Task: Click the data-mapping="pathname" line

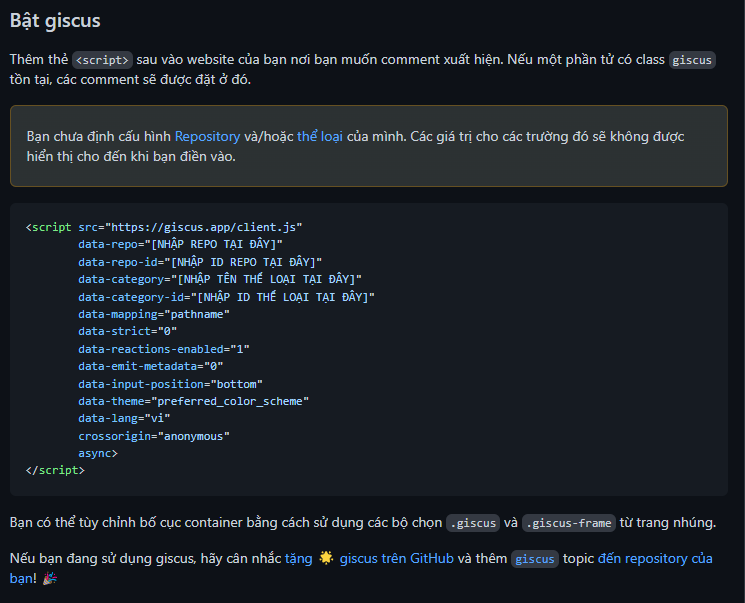Action: (154, 314)
